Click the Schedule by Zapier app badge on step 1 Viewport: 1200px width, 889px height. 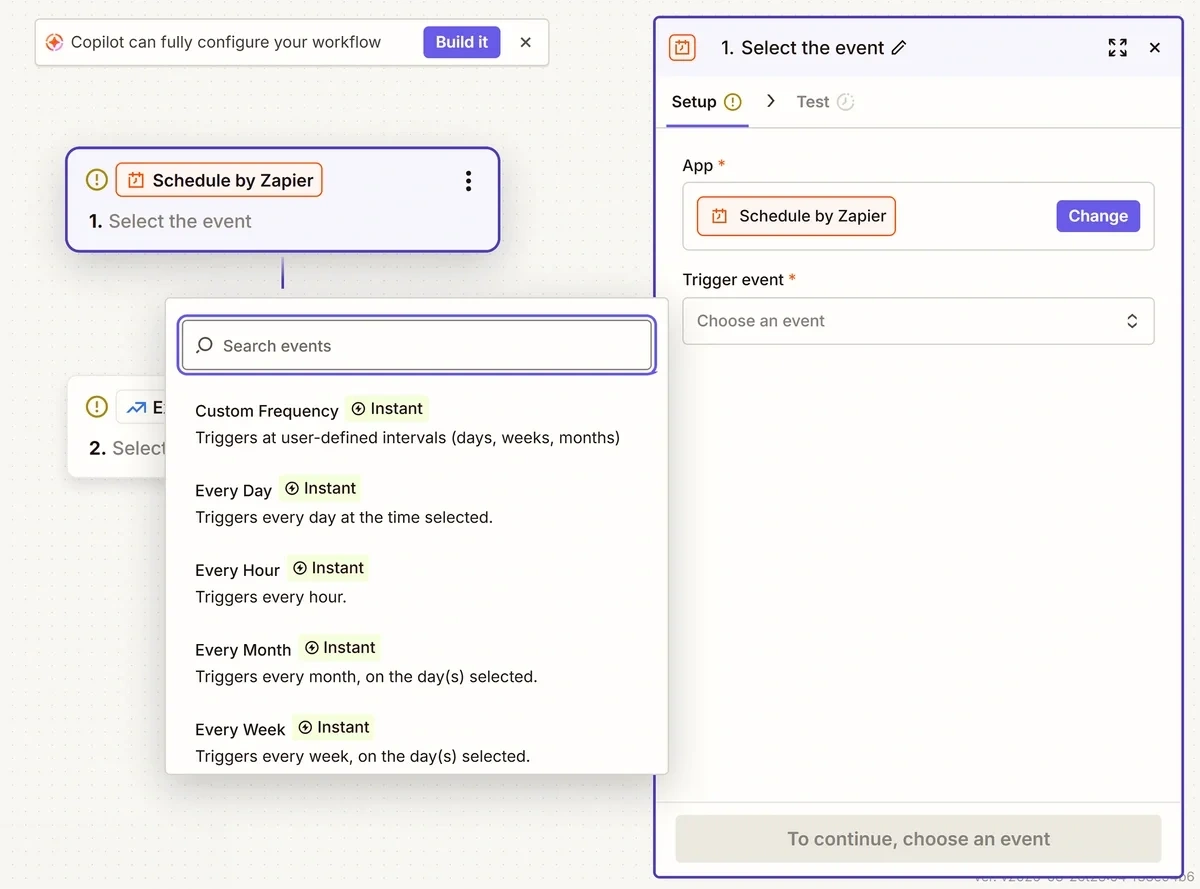coord(219,180)
